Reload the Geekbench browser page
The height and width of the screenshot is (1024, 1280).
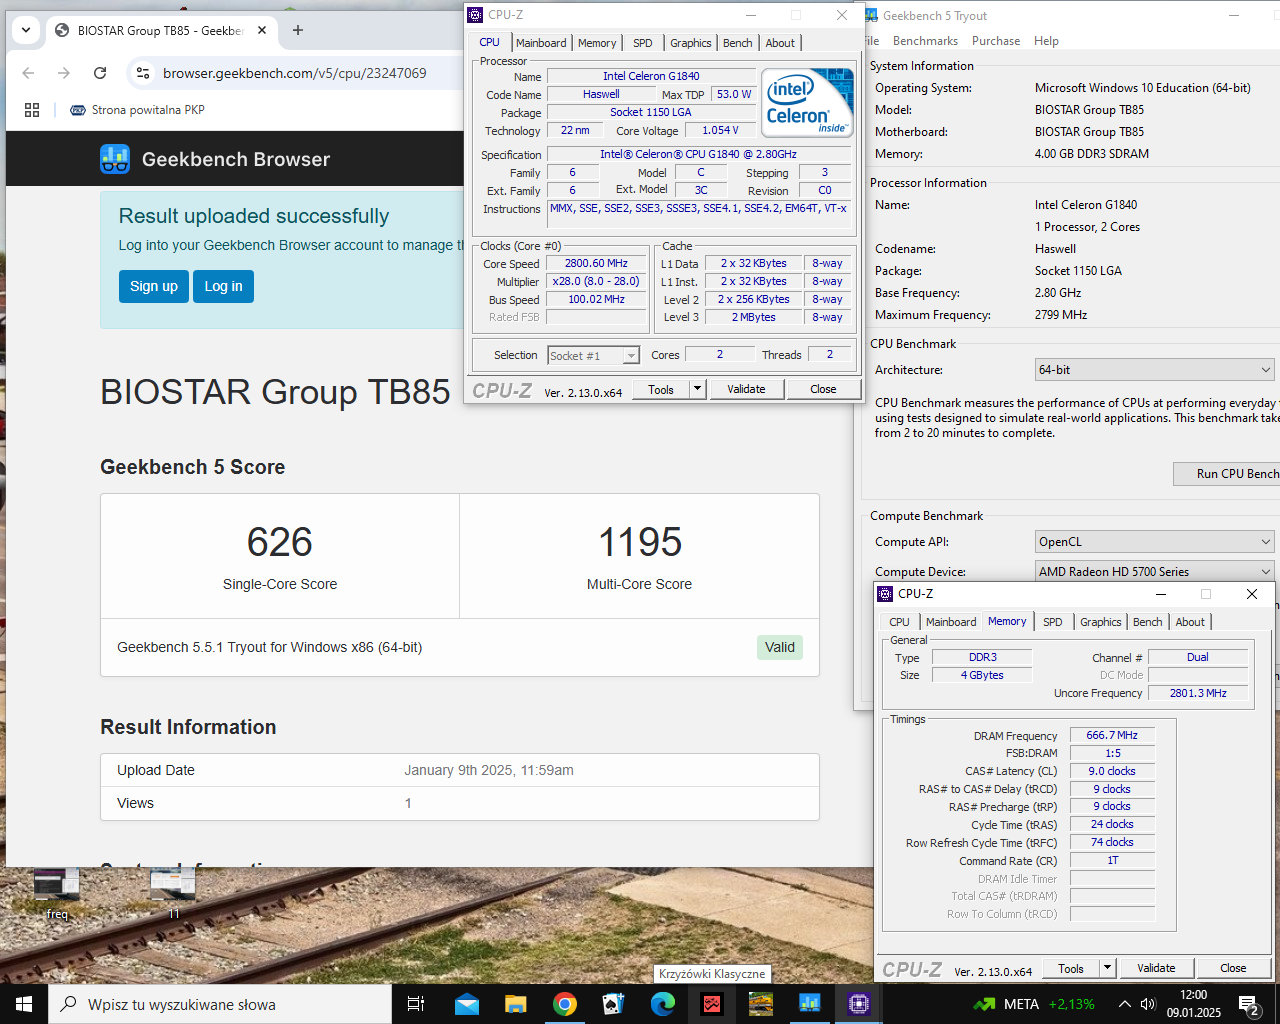100,73
